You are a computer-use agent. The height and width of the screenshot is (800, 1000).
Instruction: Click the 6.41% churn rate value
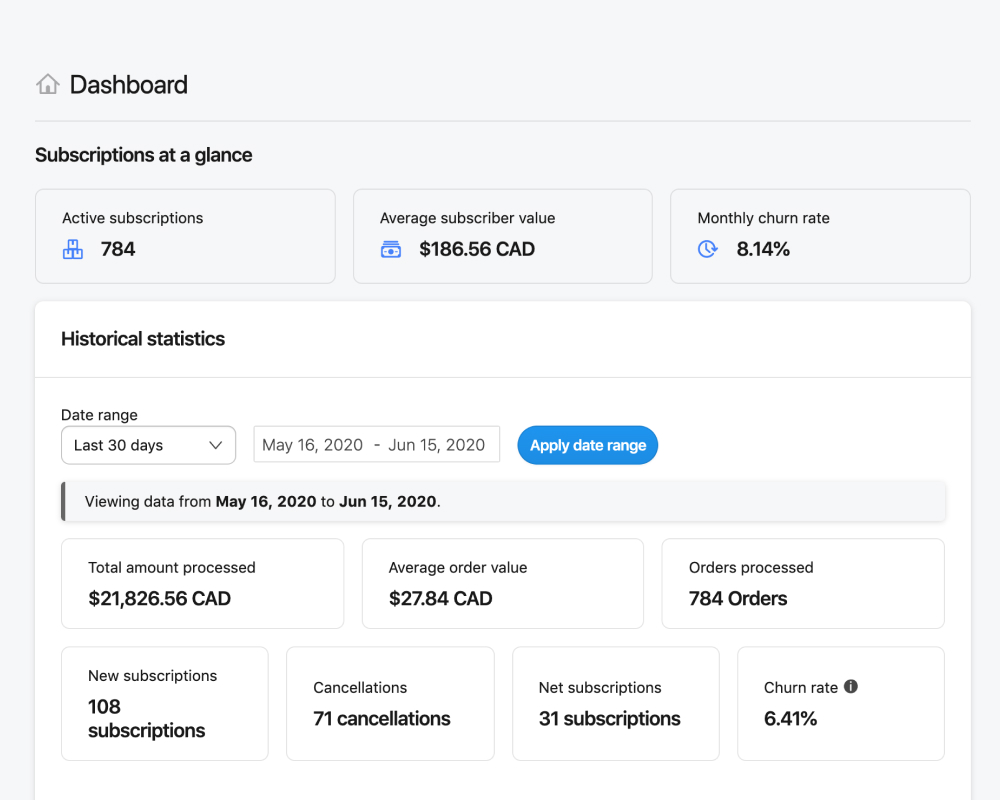(x=791, y=719)
